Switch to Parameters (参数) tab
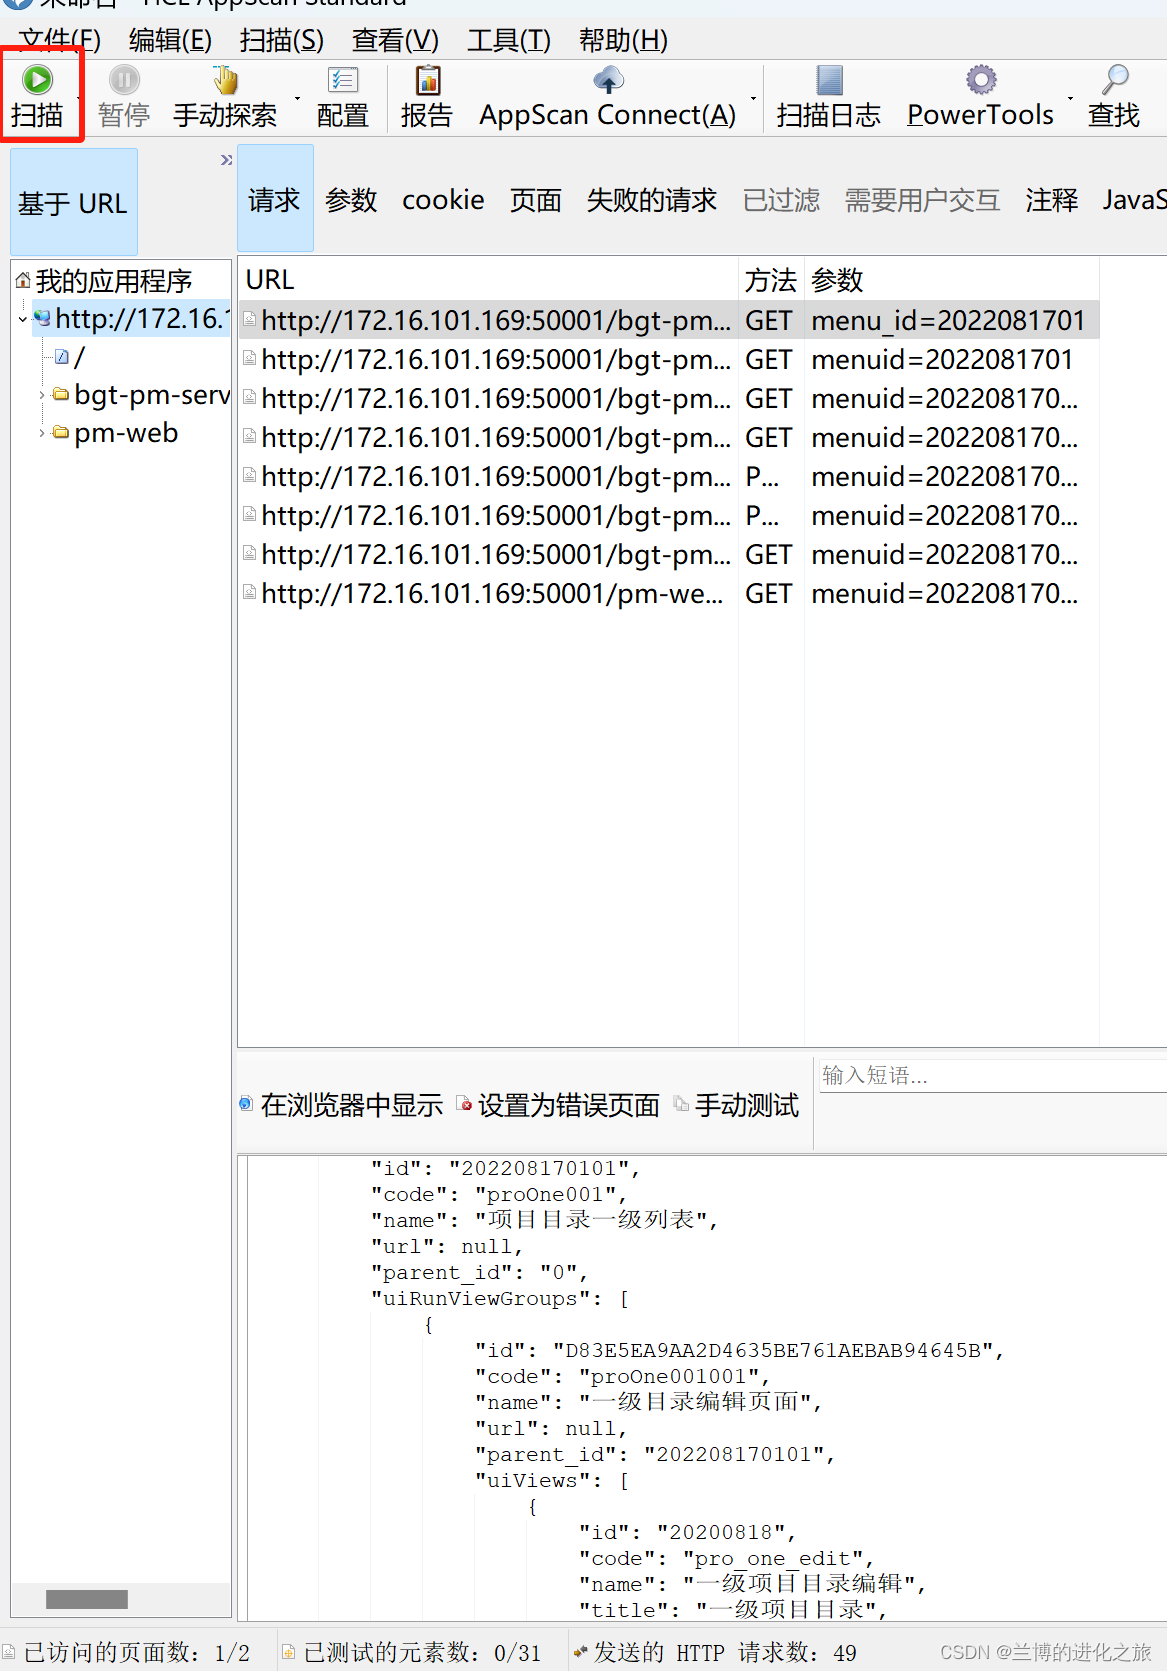1167x1671 pixels. coord(351,200)
